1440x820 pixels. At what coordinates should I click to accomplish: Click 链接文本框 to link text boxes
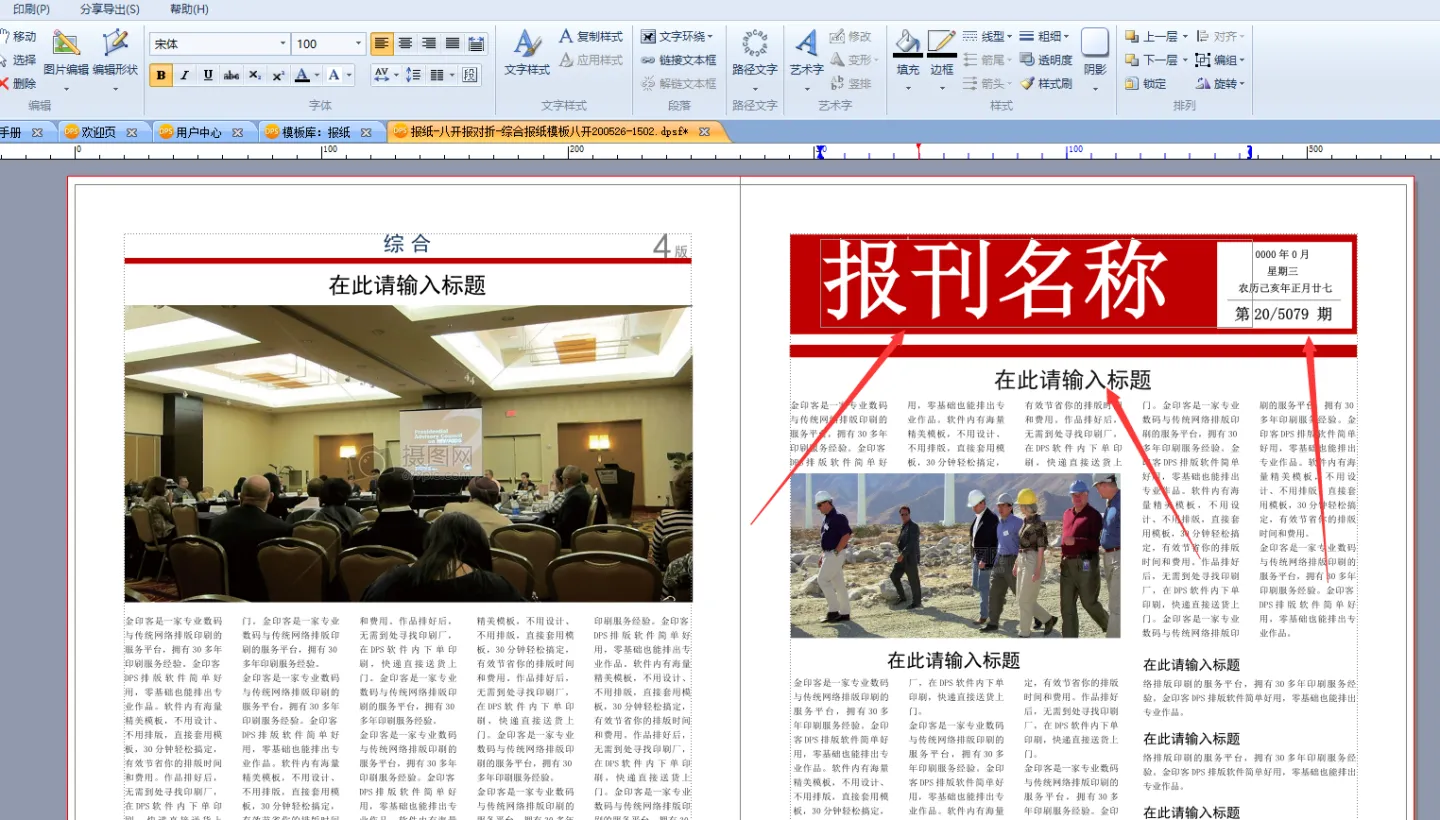coord(679,60)
